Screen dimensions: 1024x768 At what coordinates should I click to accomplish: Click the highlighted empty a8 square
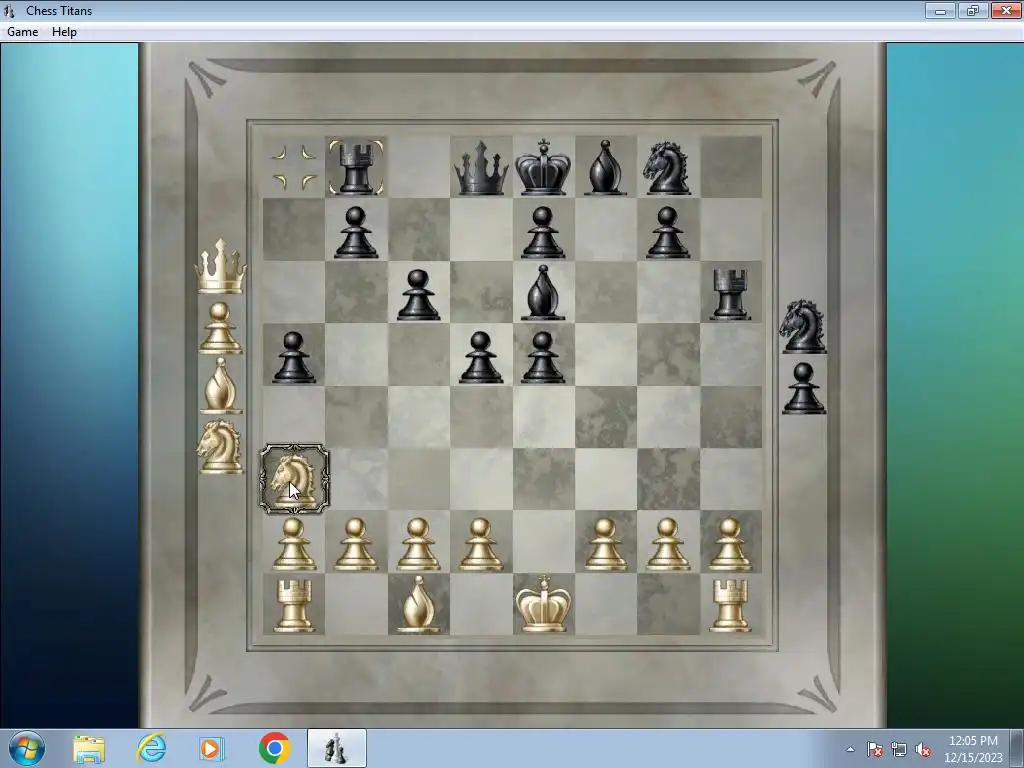[x=293, y=168]
